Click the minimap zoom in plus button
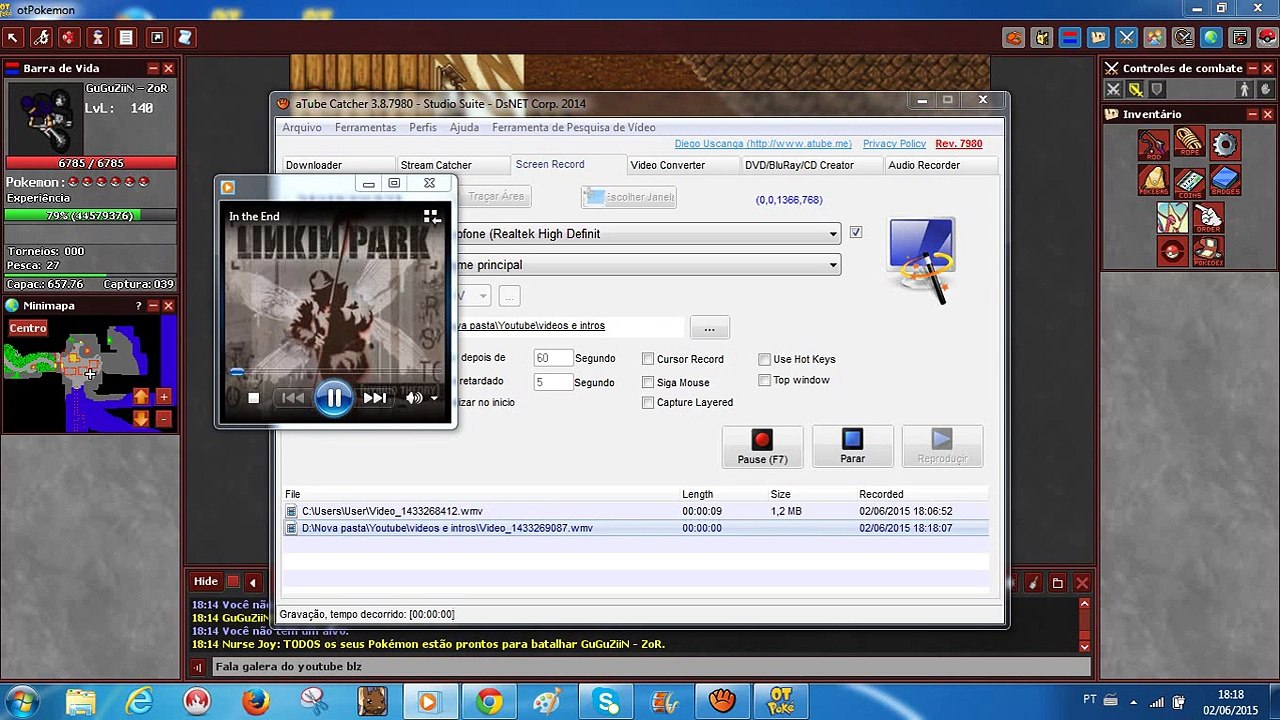 [164, 396]
